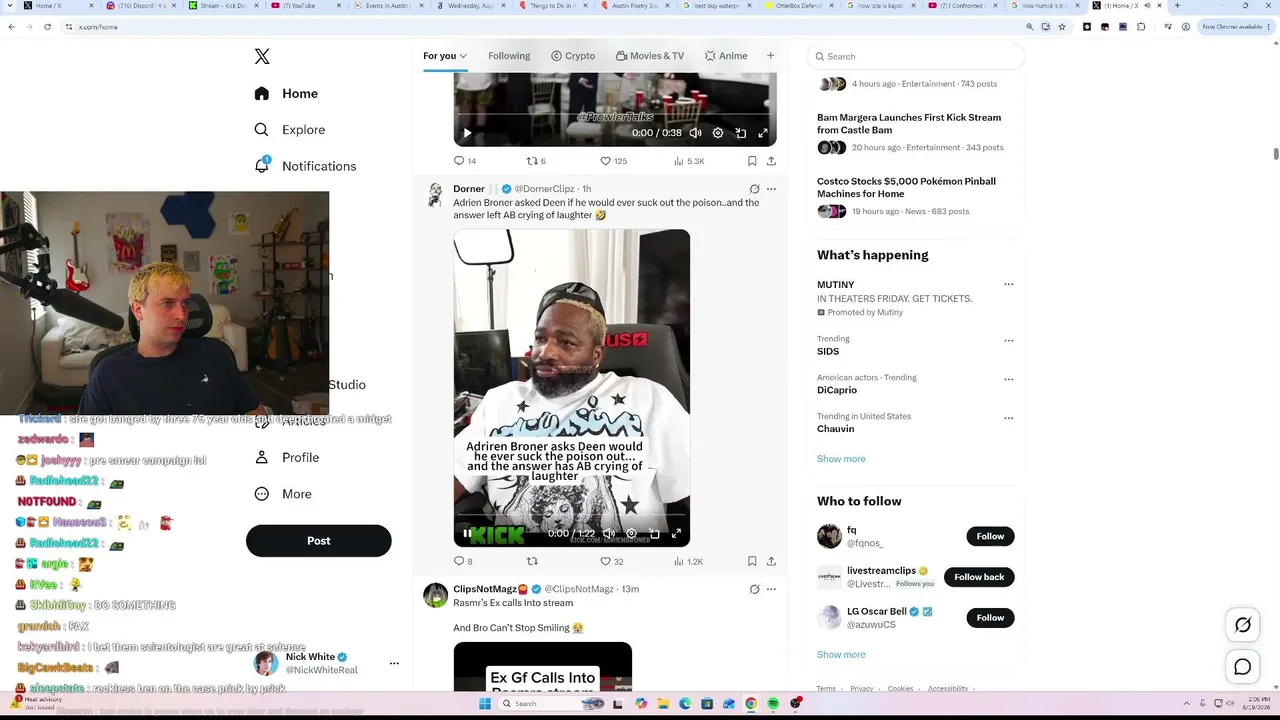
Task: Go to Profile in the sidebar
Action: coord(286,457)
